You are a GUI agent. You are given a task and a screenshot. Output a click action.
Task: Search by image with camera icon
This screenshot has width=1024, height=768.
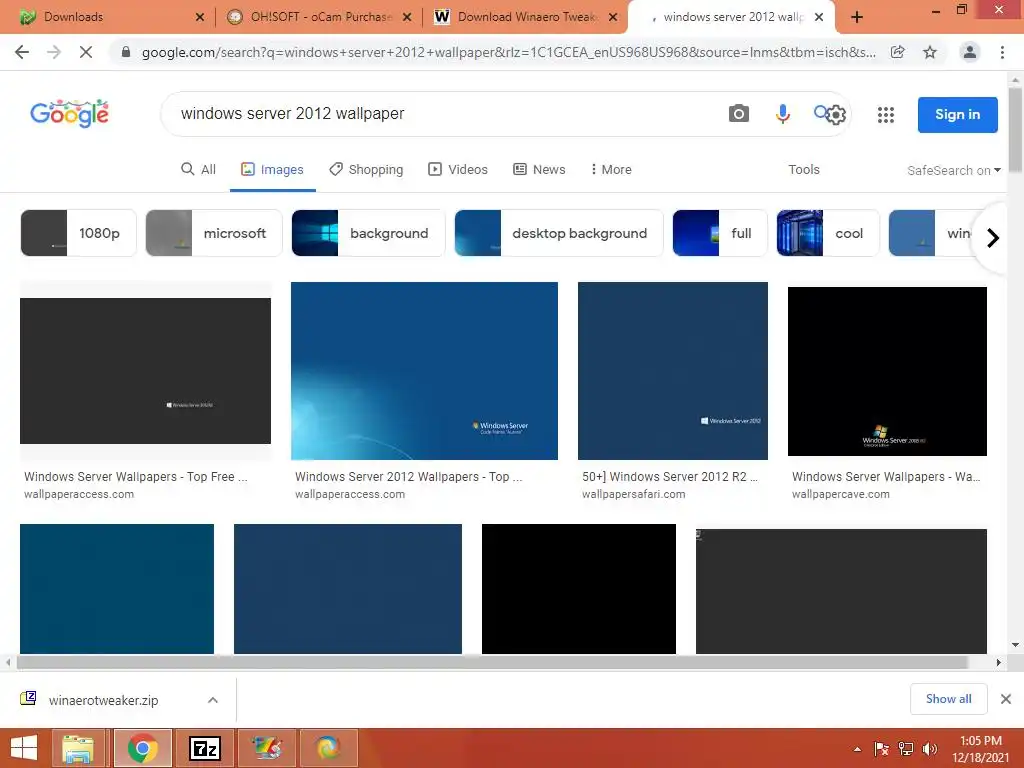click(x=739, y=114)
